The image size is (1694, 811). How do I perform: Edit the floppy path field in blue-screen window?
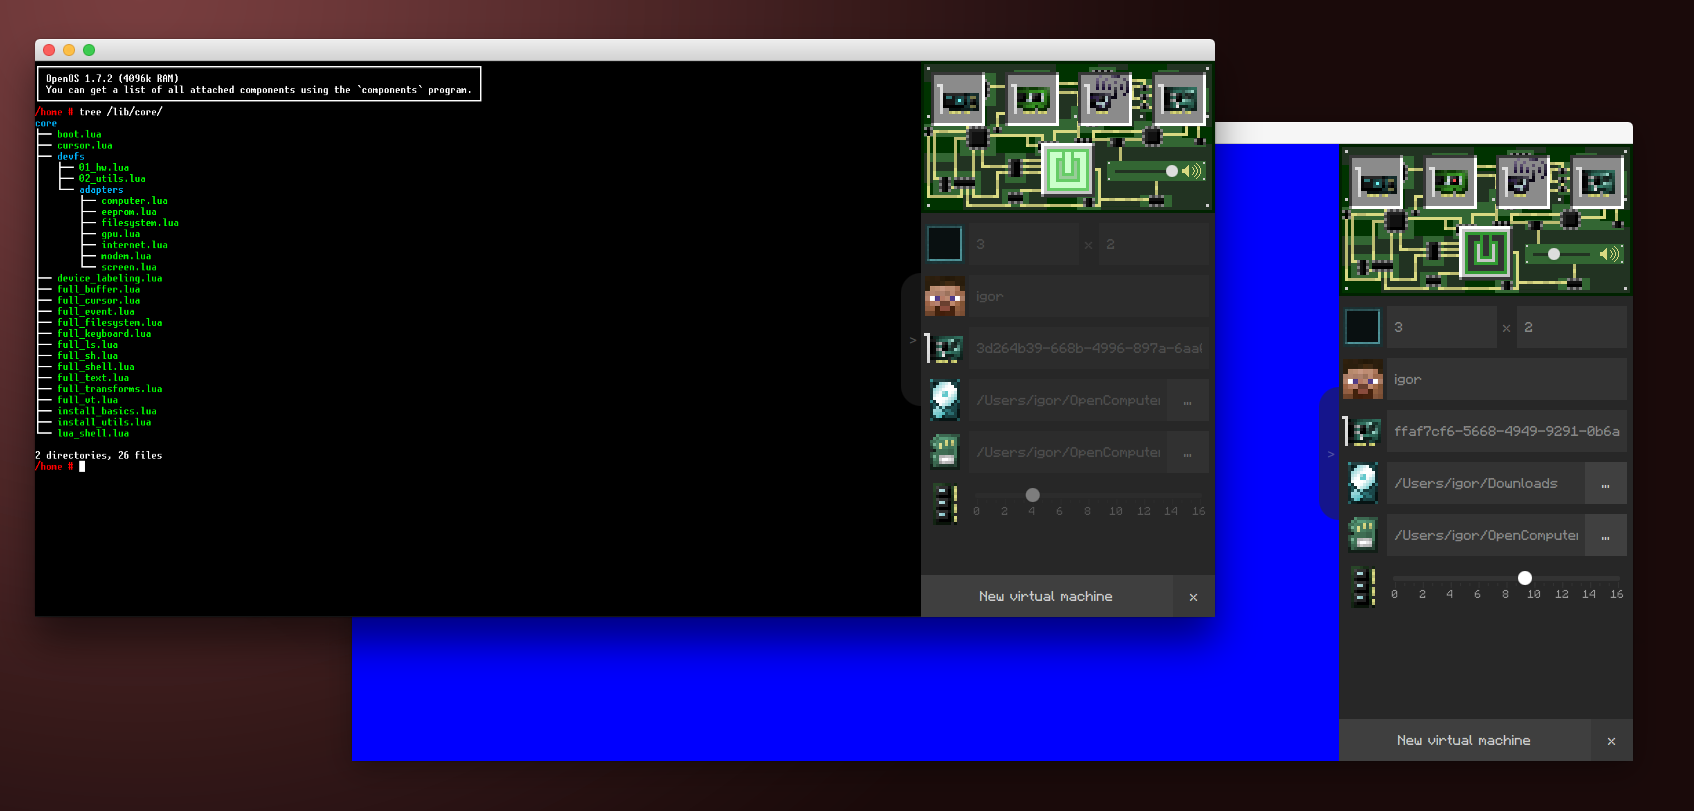click(x=1485, y=535)
